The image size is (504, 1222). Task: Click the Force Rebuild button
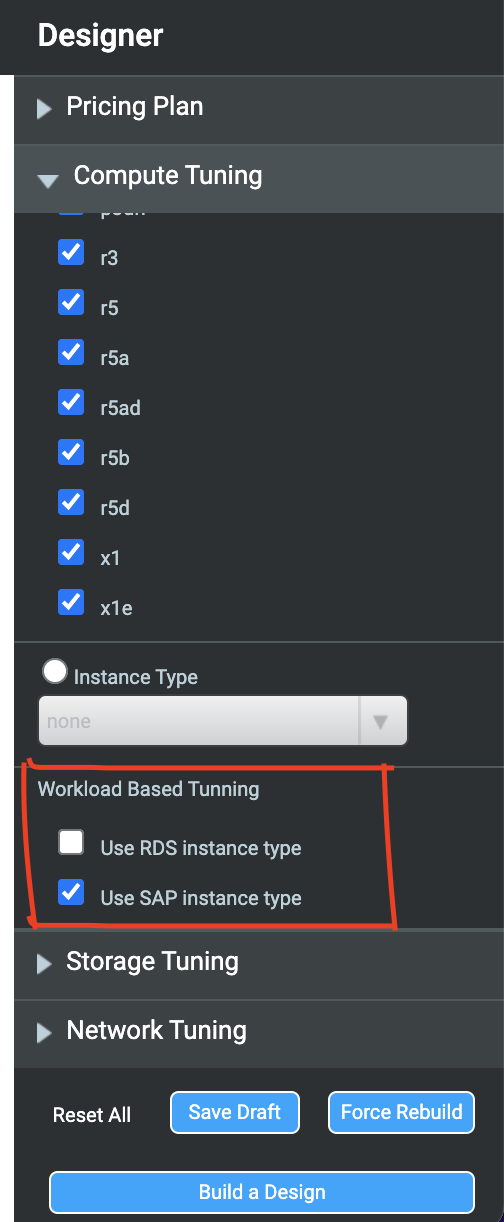coord(402,1112)
